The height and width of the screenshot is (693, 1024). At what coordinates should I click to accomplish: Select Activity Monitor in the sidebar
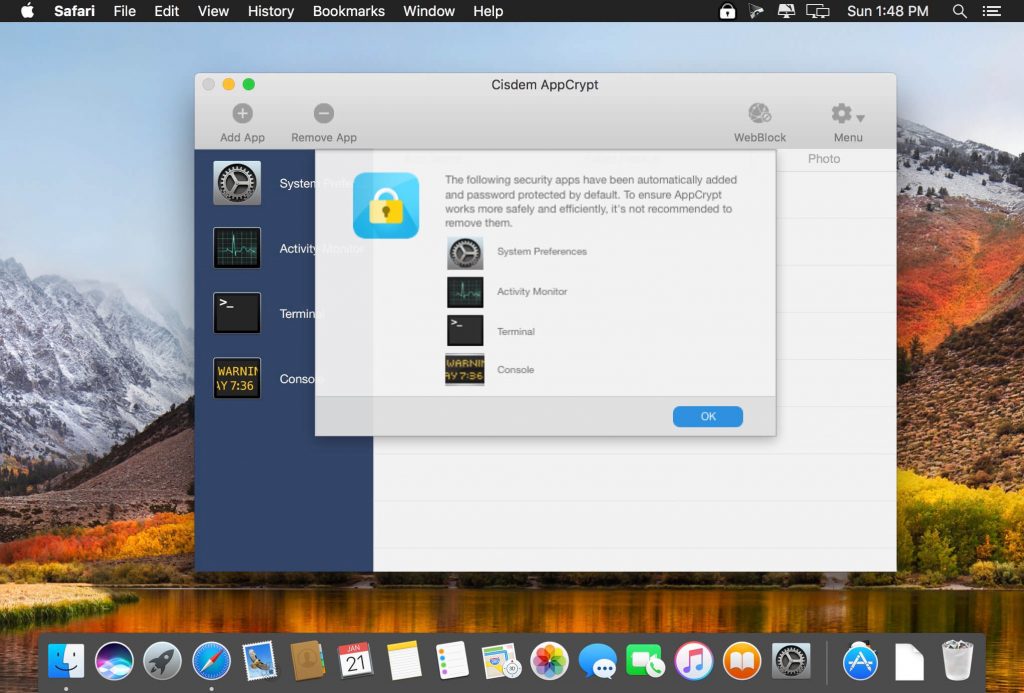(237, 248)
